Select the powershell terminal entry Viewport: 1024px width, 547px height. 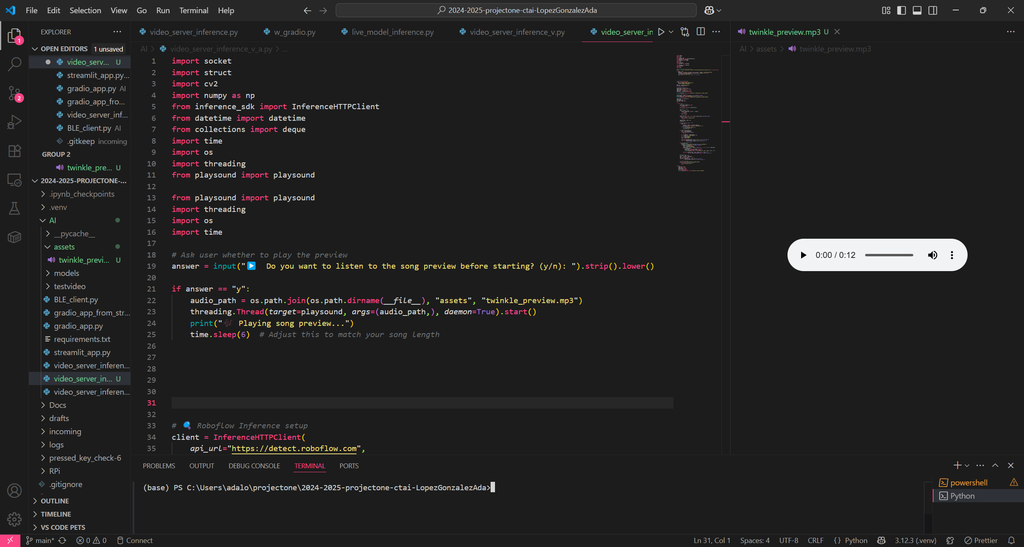pos(968,482)
